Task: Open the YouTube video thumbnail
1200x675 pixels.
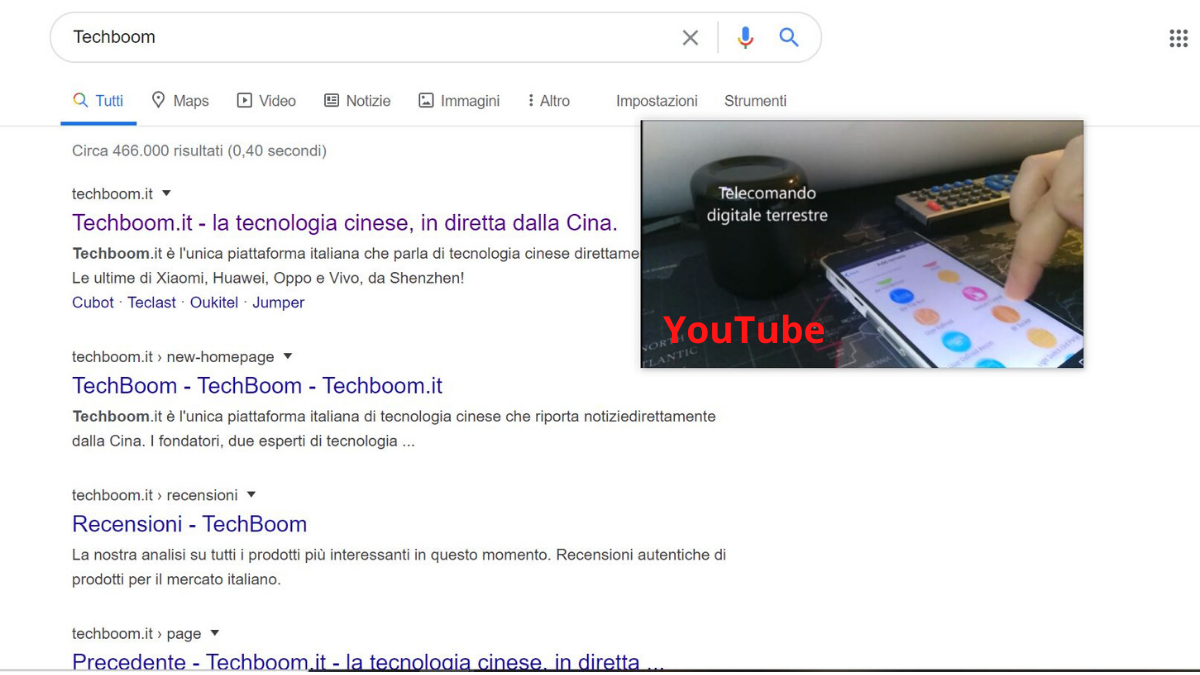Action: tap(862, 244)
